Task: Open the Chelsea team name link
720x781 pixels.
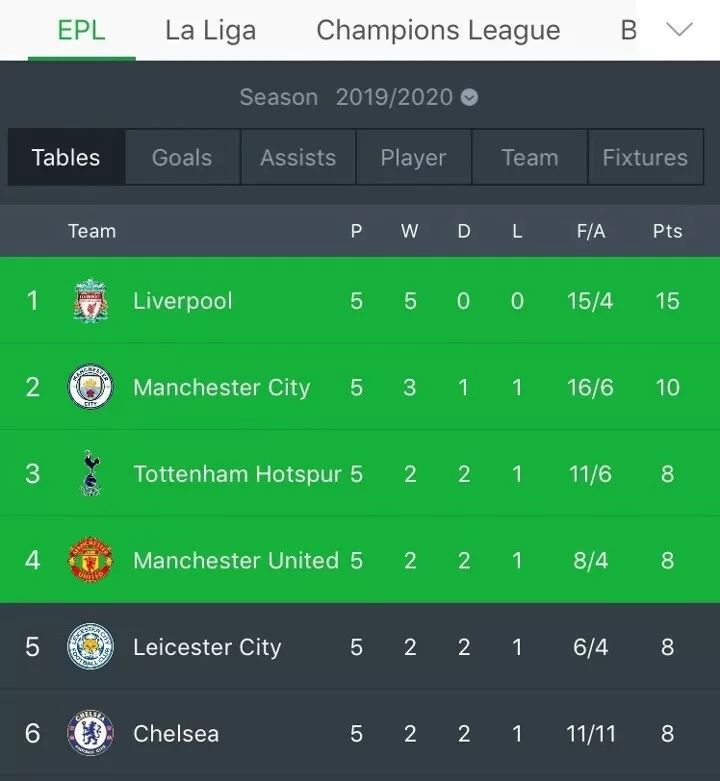Action: [175, 733]
